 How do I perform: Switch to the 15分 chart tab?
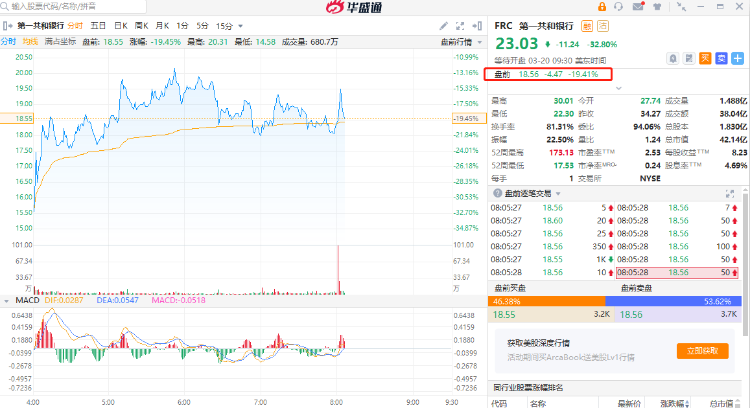click(x=224, y=26)
